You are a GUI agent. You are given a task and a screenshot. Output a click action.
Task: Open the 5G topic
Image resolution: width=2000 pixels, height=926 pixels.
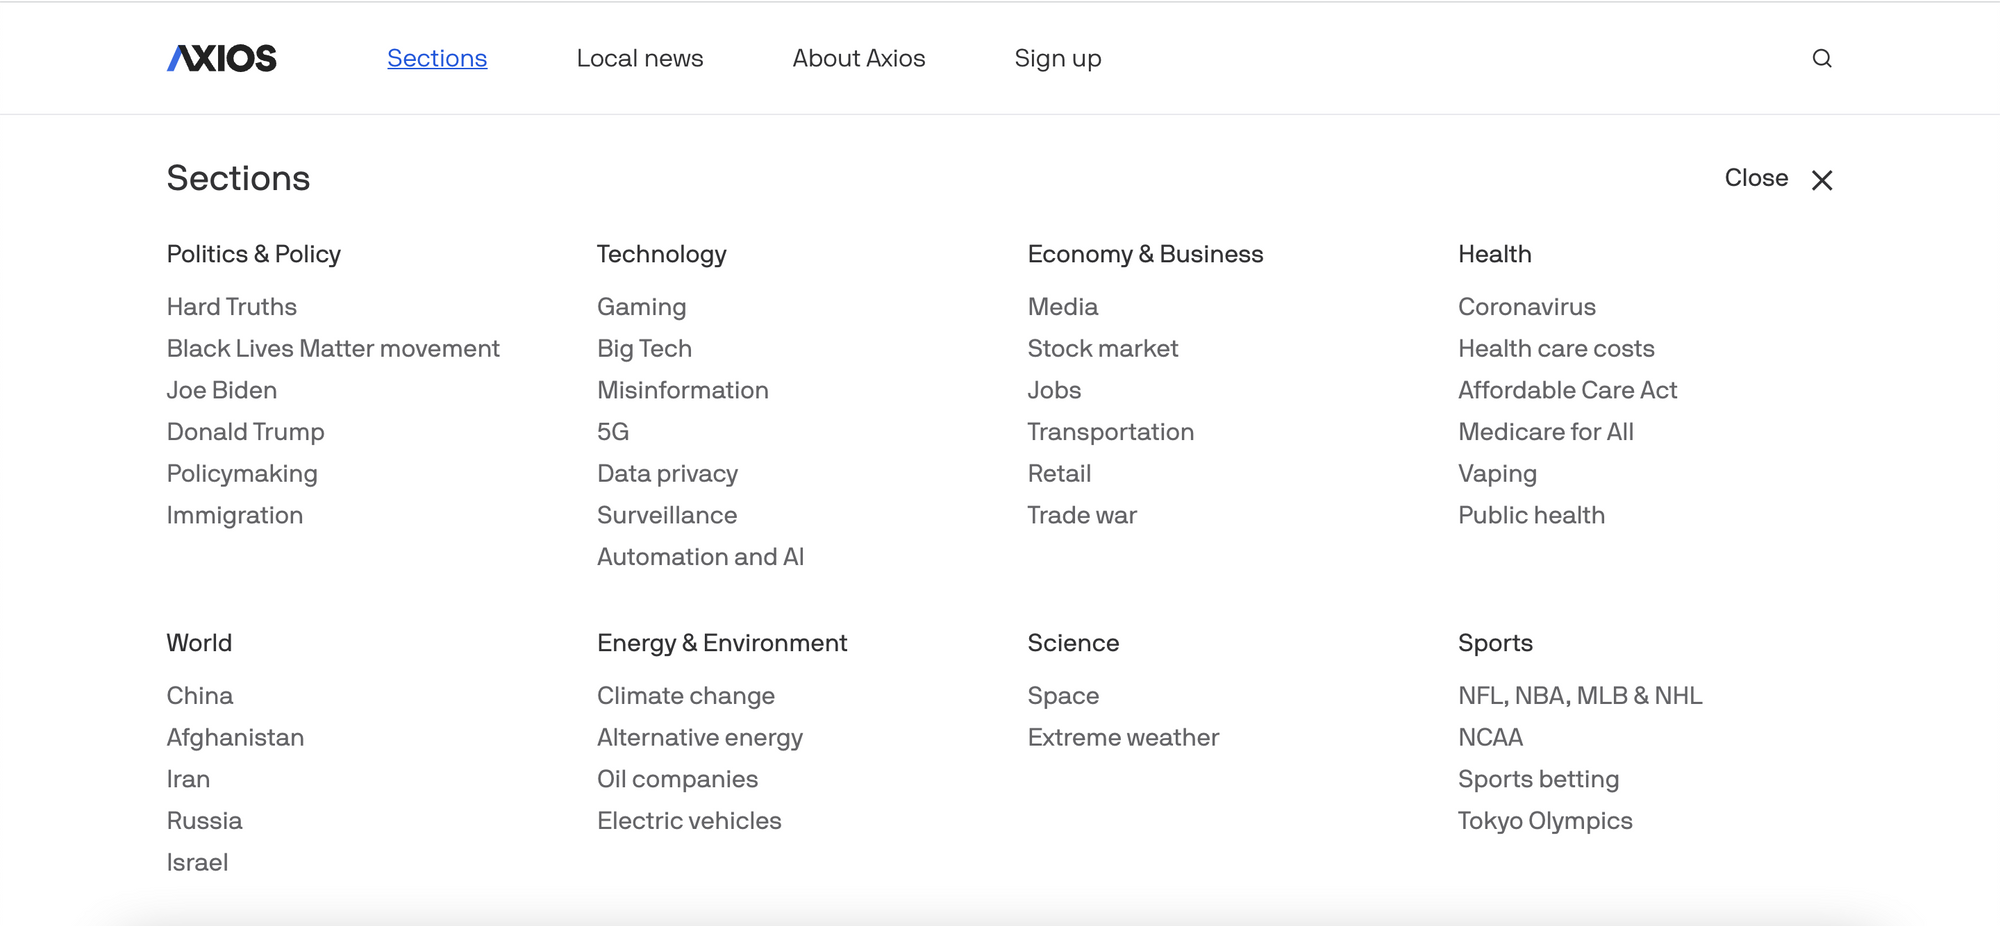pyautogui.click(x=613, y=432)
